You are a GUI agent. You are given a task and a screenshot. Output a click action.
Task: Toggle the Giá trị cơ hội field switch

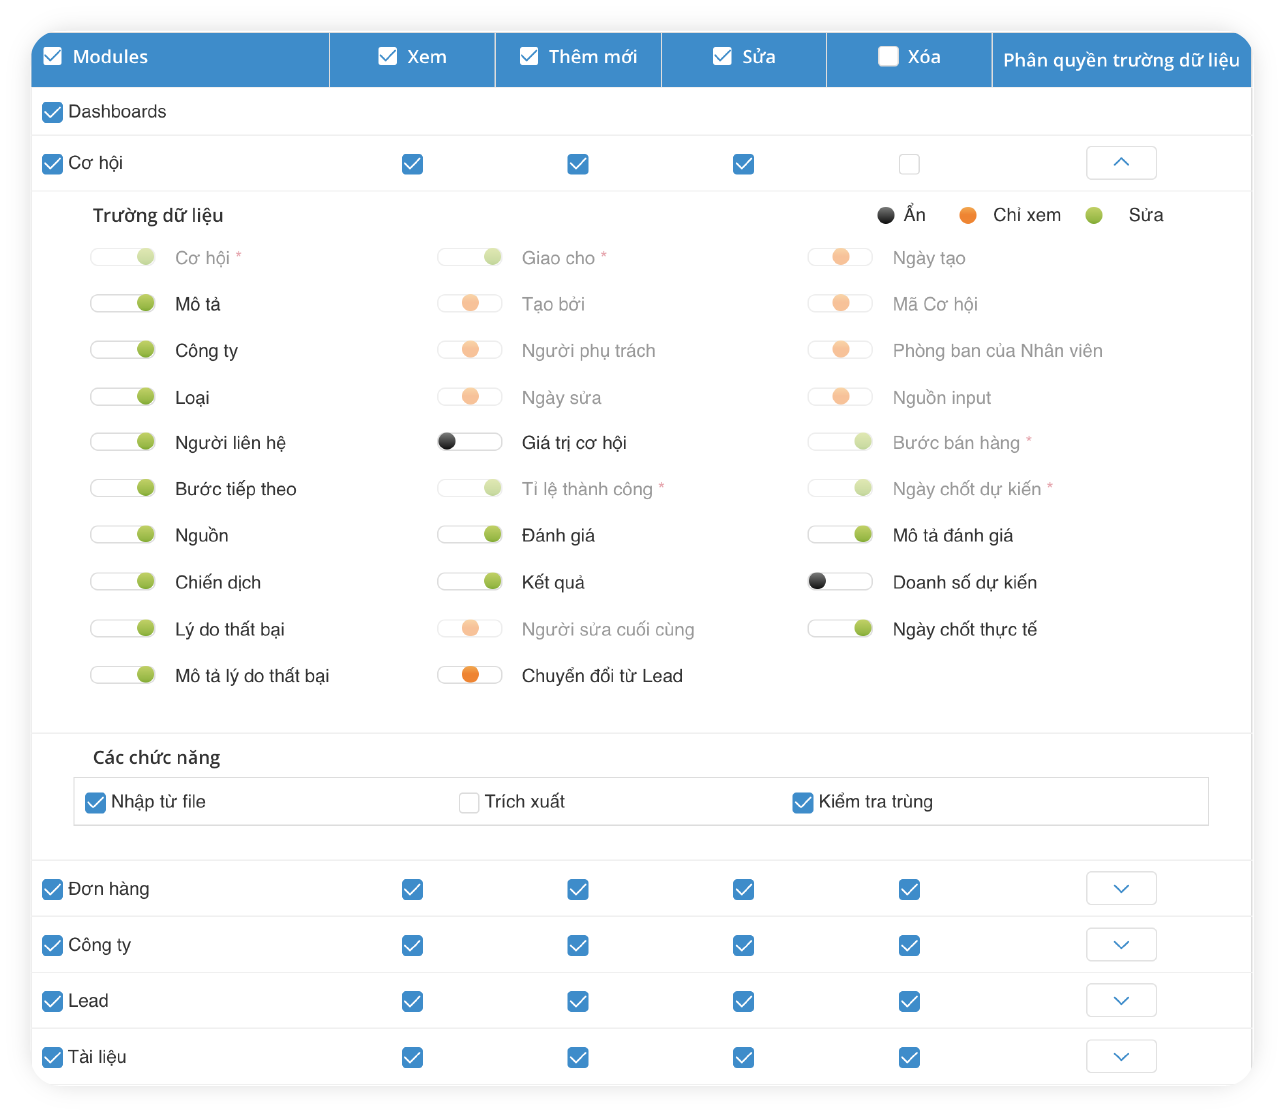pyautogui.click(x=469, y=442)
